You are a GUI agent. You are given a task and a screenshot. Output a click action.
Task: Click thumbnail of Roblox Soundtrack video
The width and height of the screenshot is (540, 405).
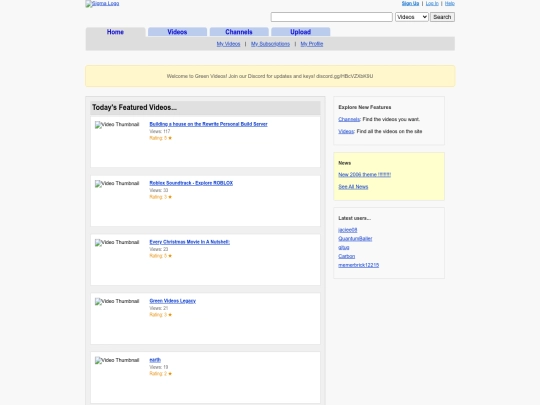coord(117,184)
